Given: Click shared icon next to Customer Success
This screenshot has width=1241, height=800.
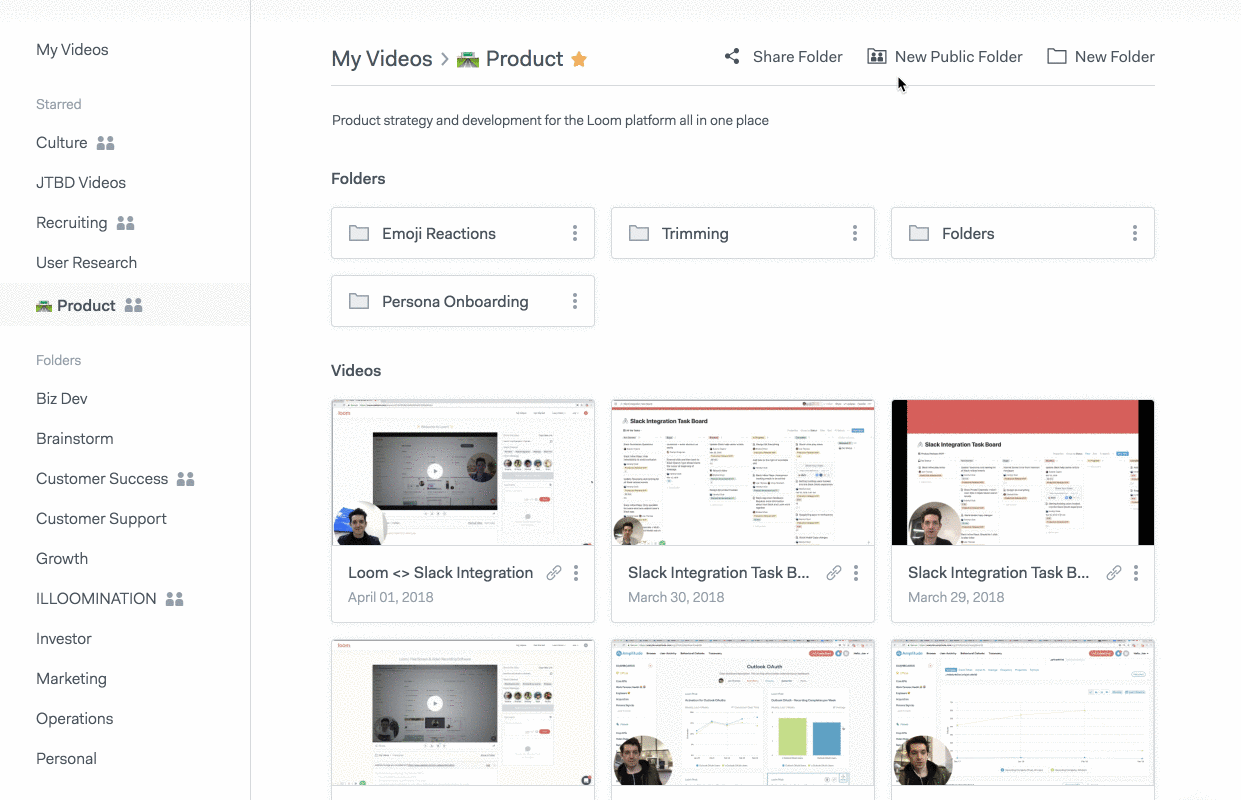Looking at the screenshot, I should [186, 479].
